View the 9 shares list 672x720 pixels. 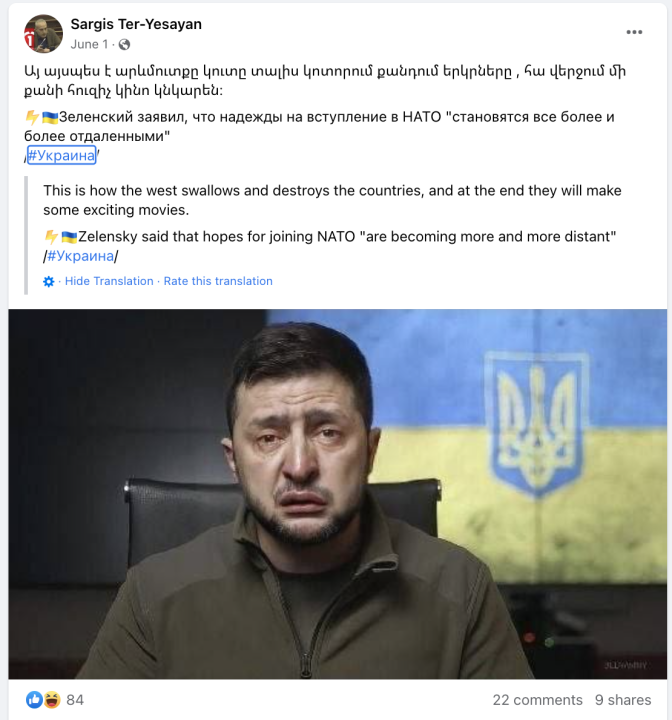623,700
